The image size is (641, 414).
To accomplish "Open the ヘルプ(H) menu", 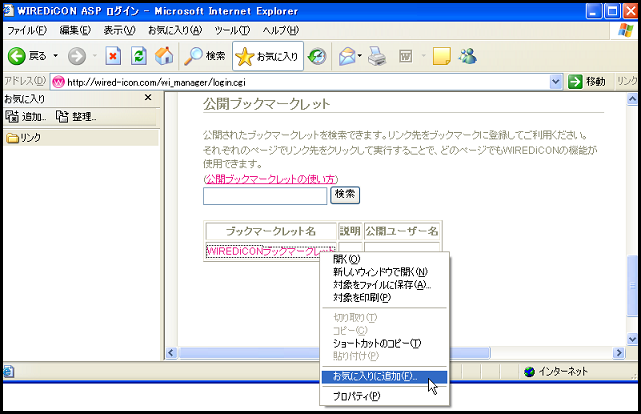I will coord(280,30).
